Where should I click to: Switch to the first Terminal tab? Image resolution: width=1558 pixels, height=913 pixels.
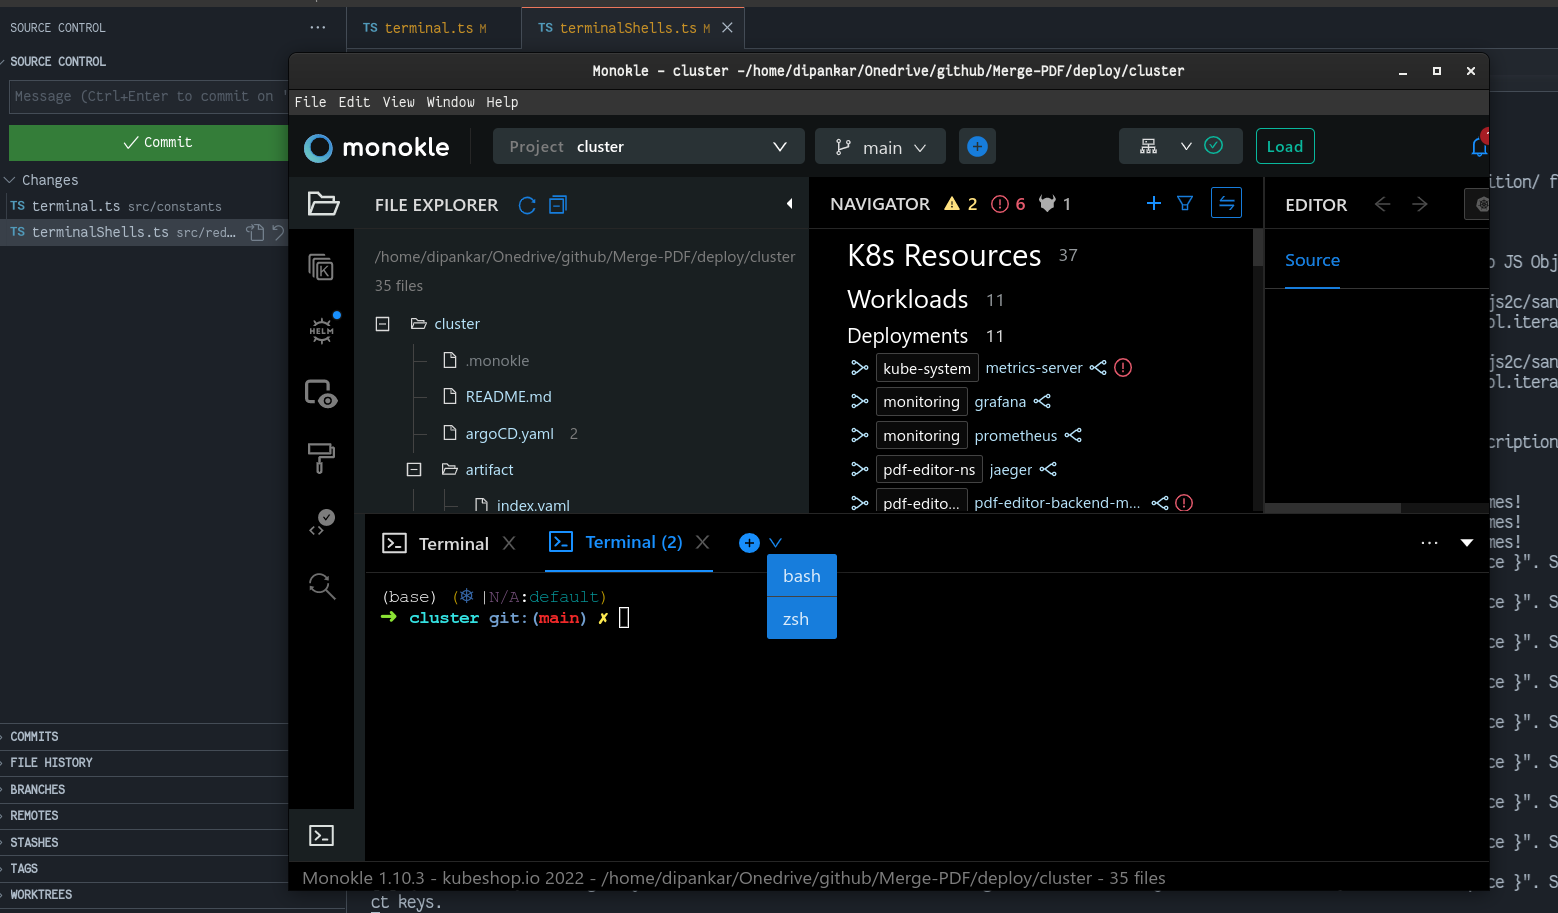coord(436,543)
